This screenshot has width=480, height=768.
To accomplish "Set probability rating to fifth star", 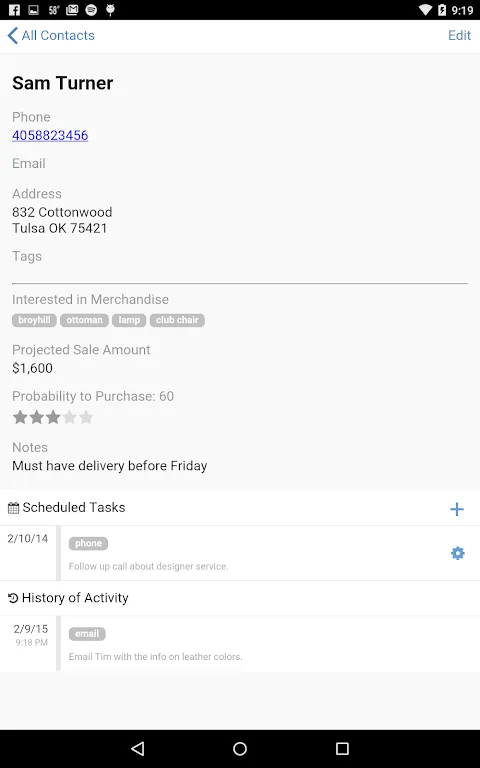I will (x=86, y=417).
